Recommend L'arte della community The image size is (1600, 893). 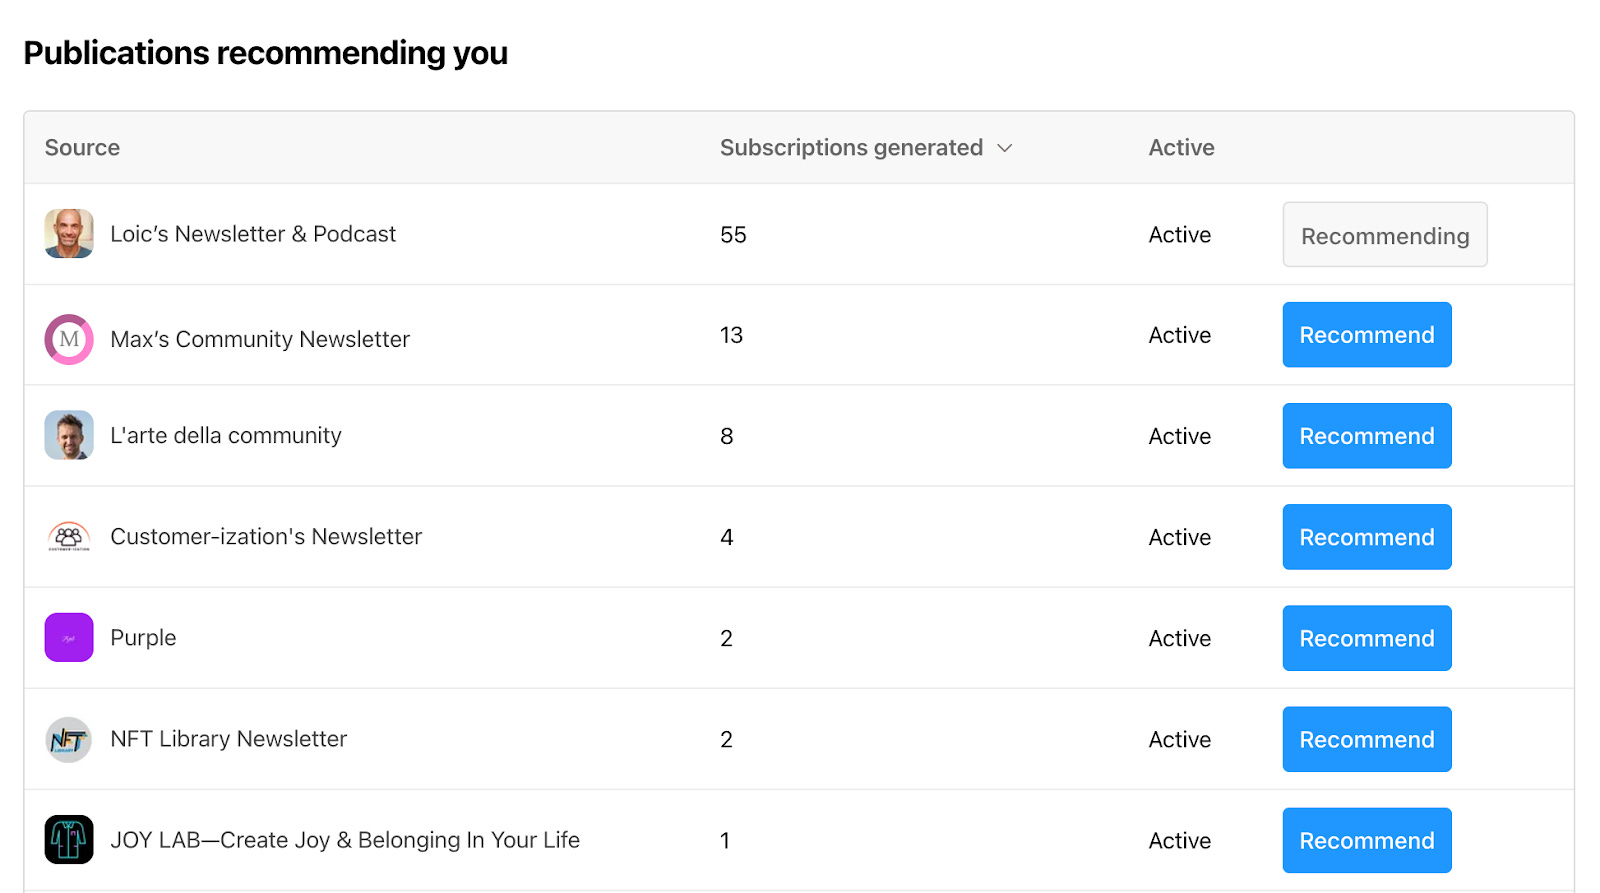pos(1367,436)
